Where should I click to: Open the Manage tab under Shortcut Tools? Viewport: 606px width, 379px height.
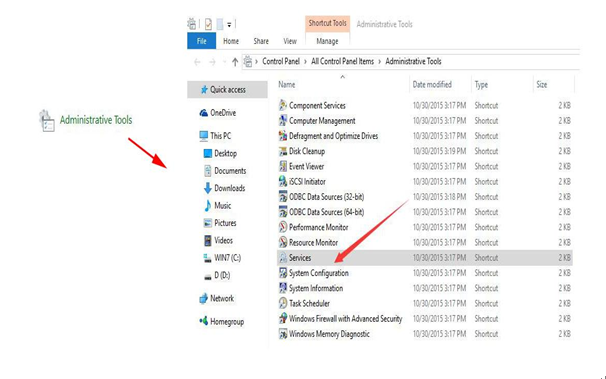327,41
